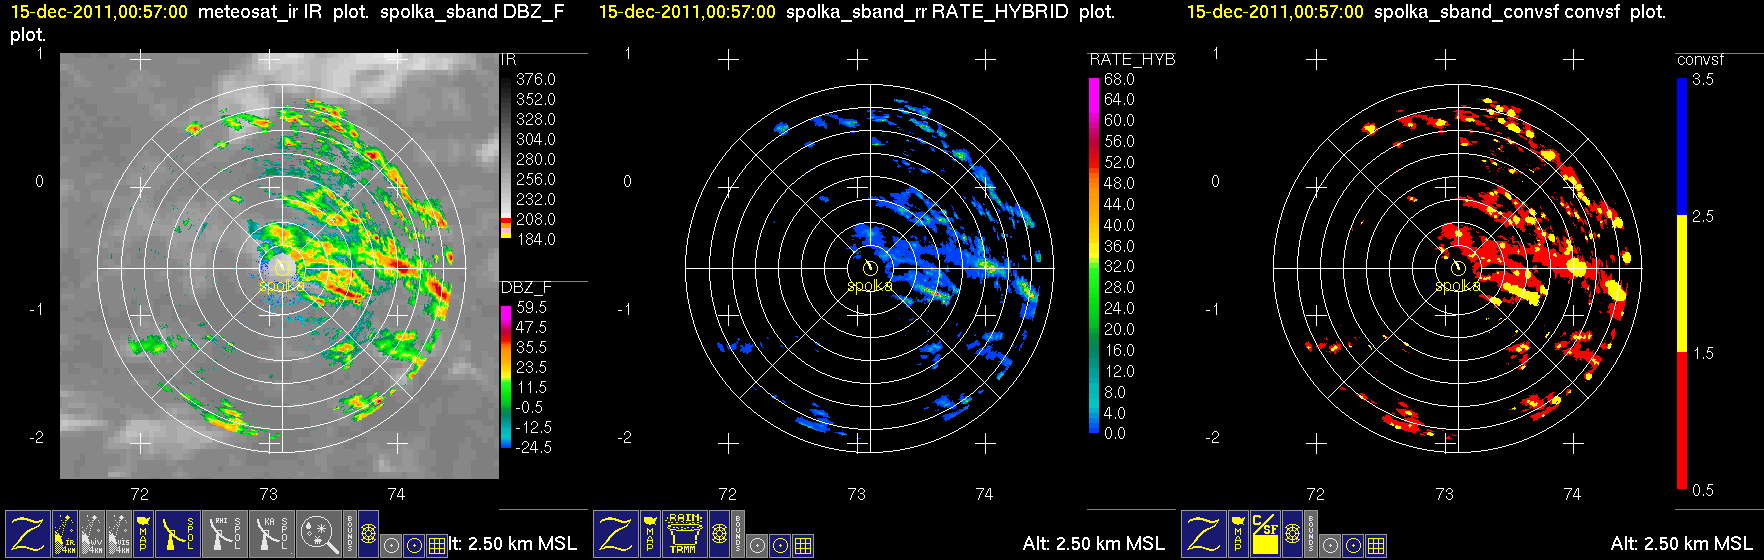Click the gray circle-dot icon in right panel
Screen dimensions: 1764x560
click(1330, 545)
